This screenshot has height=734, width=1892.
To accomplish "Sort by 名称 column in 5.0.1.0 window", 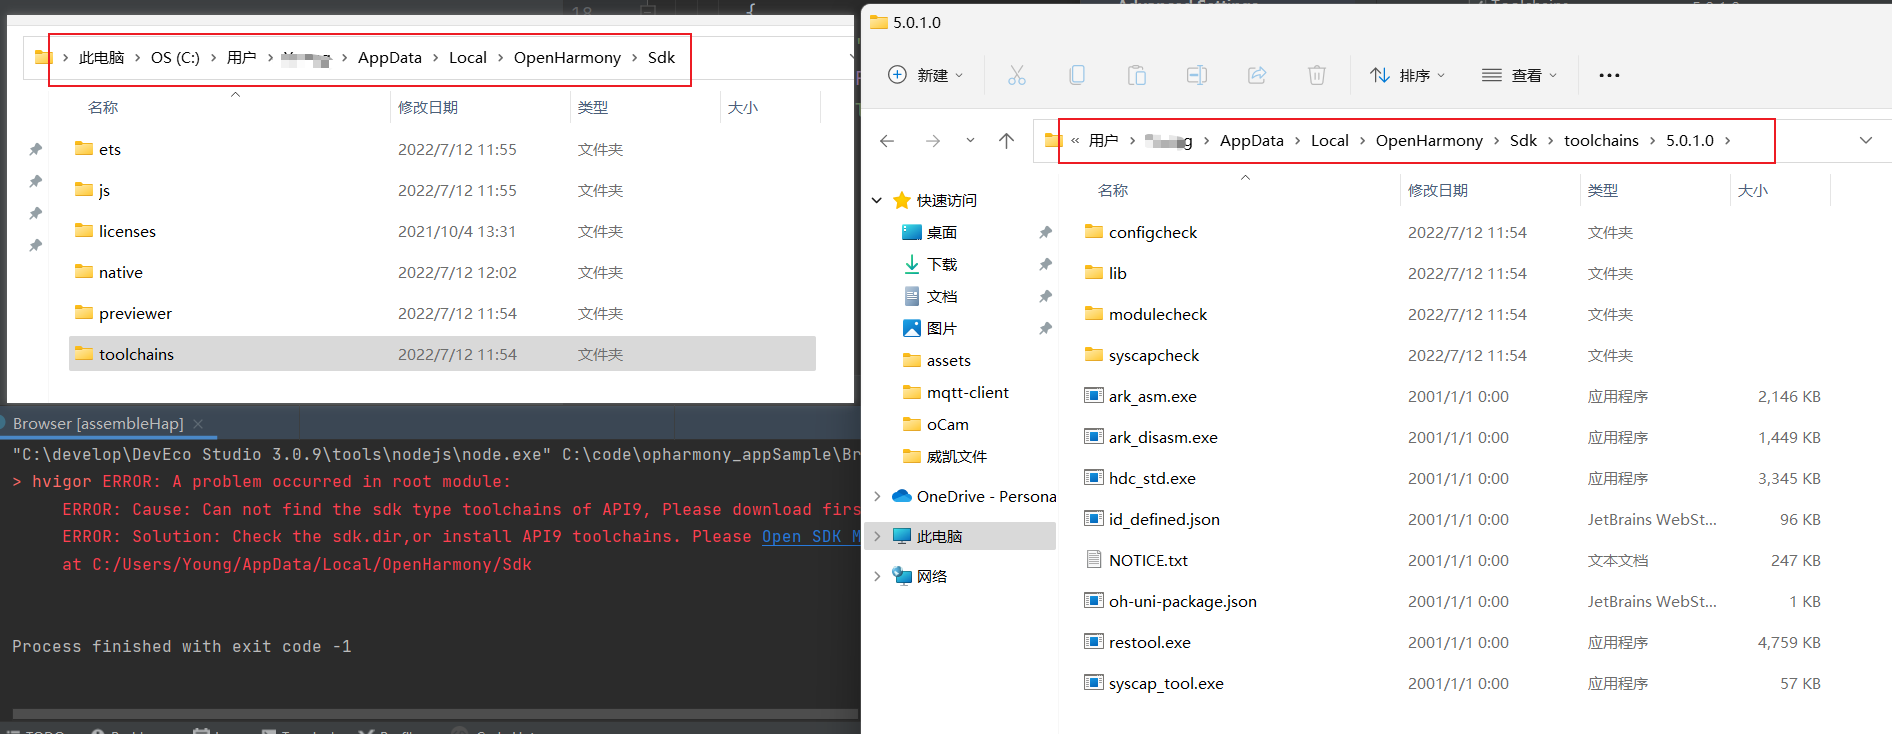I will click(1113, 190).
